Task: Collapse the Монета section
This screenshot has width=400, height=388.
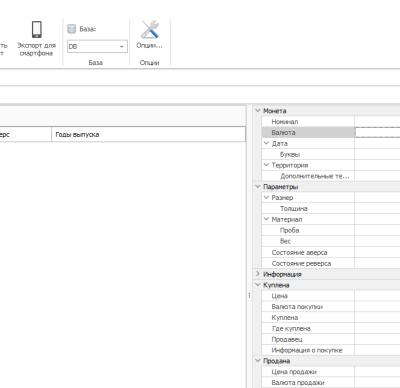Action: [258, 110]
